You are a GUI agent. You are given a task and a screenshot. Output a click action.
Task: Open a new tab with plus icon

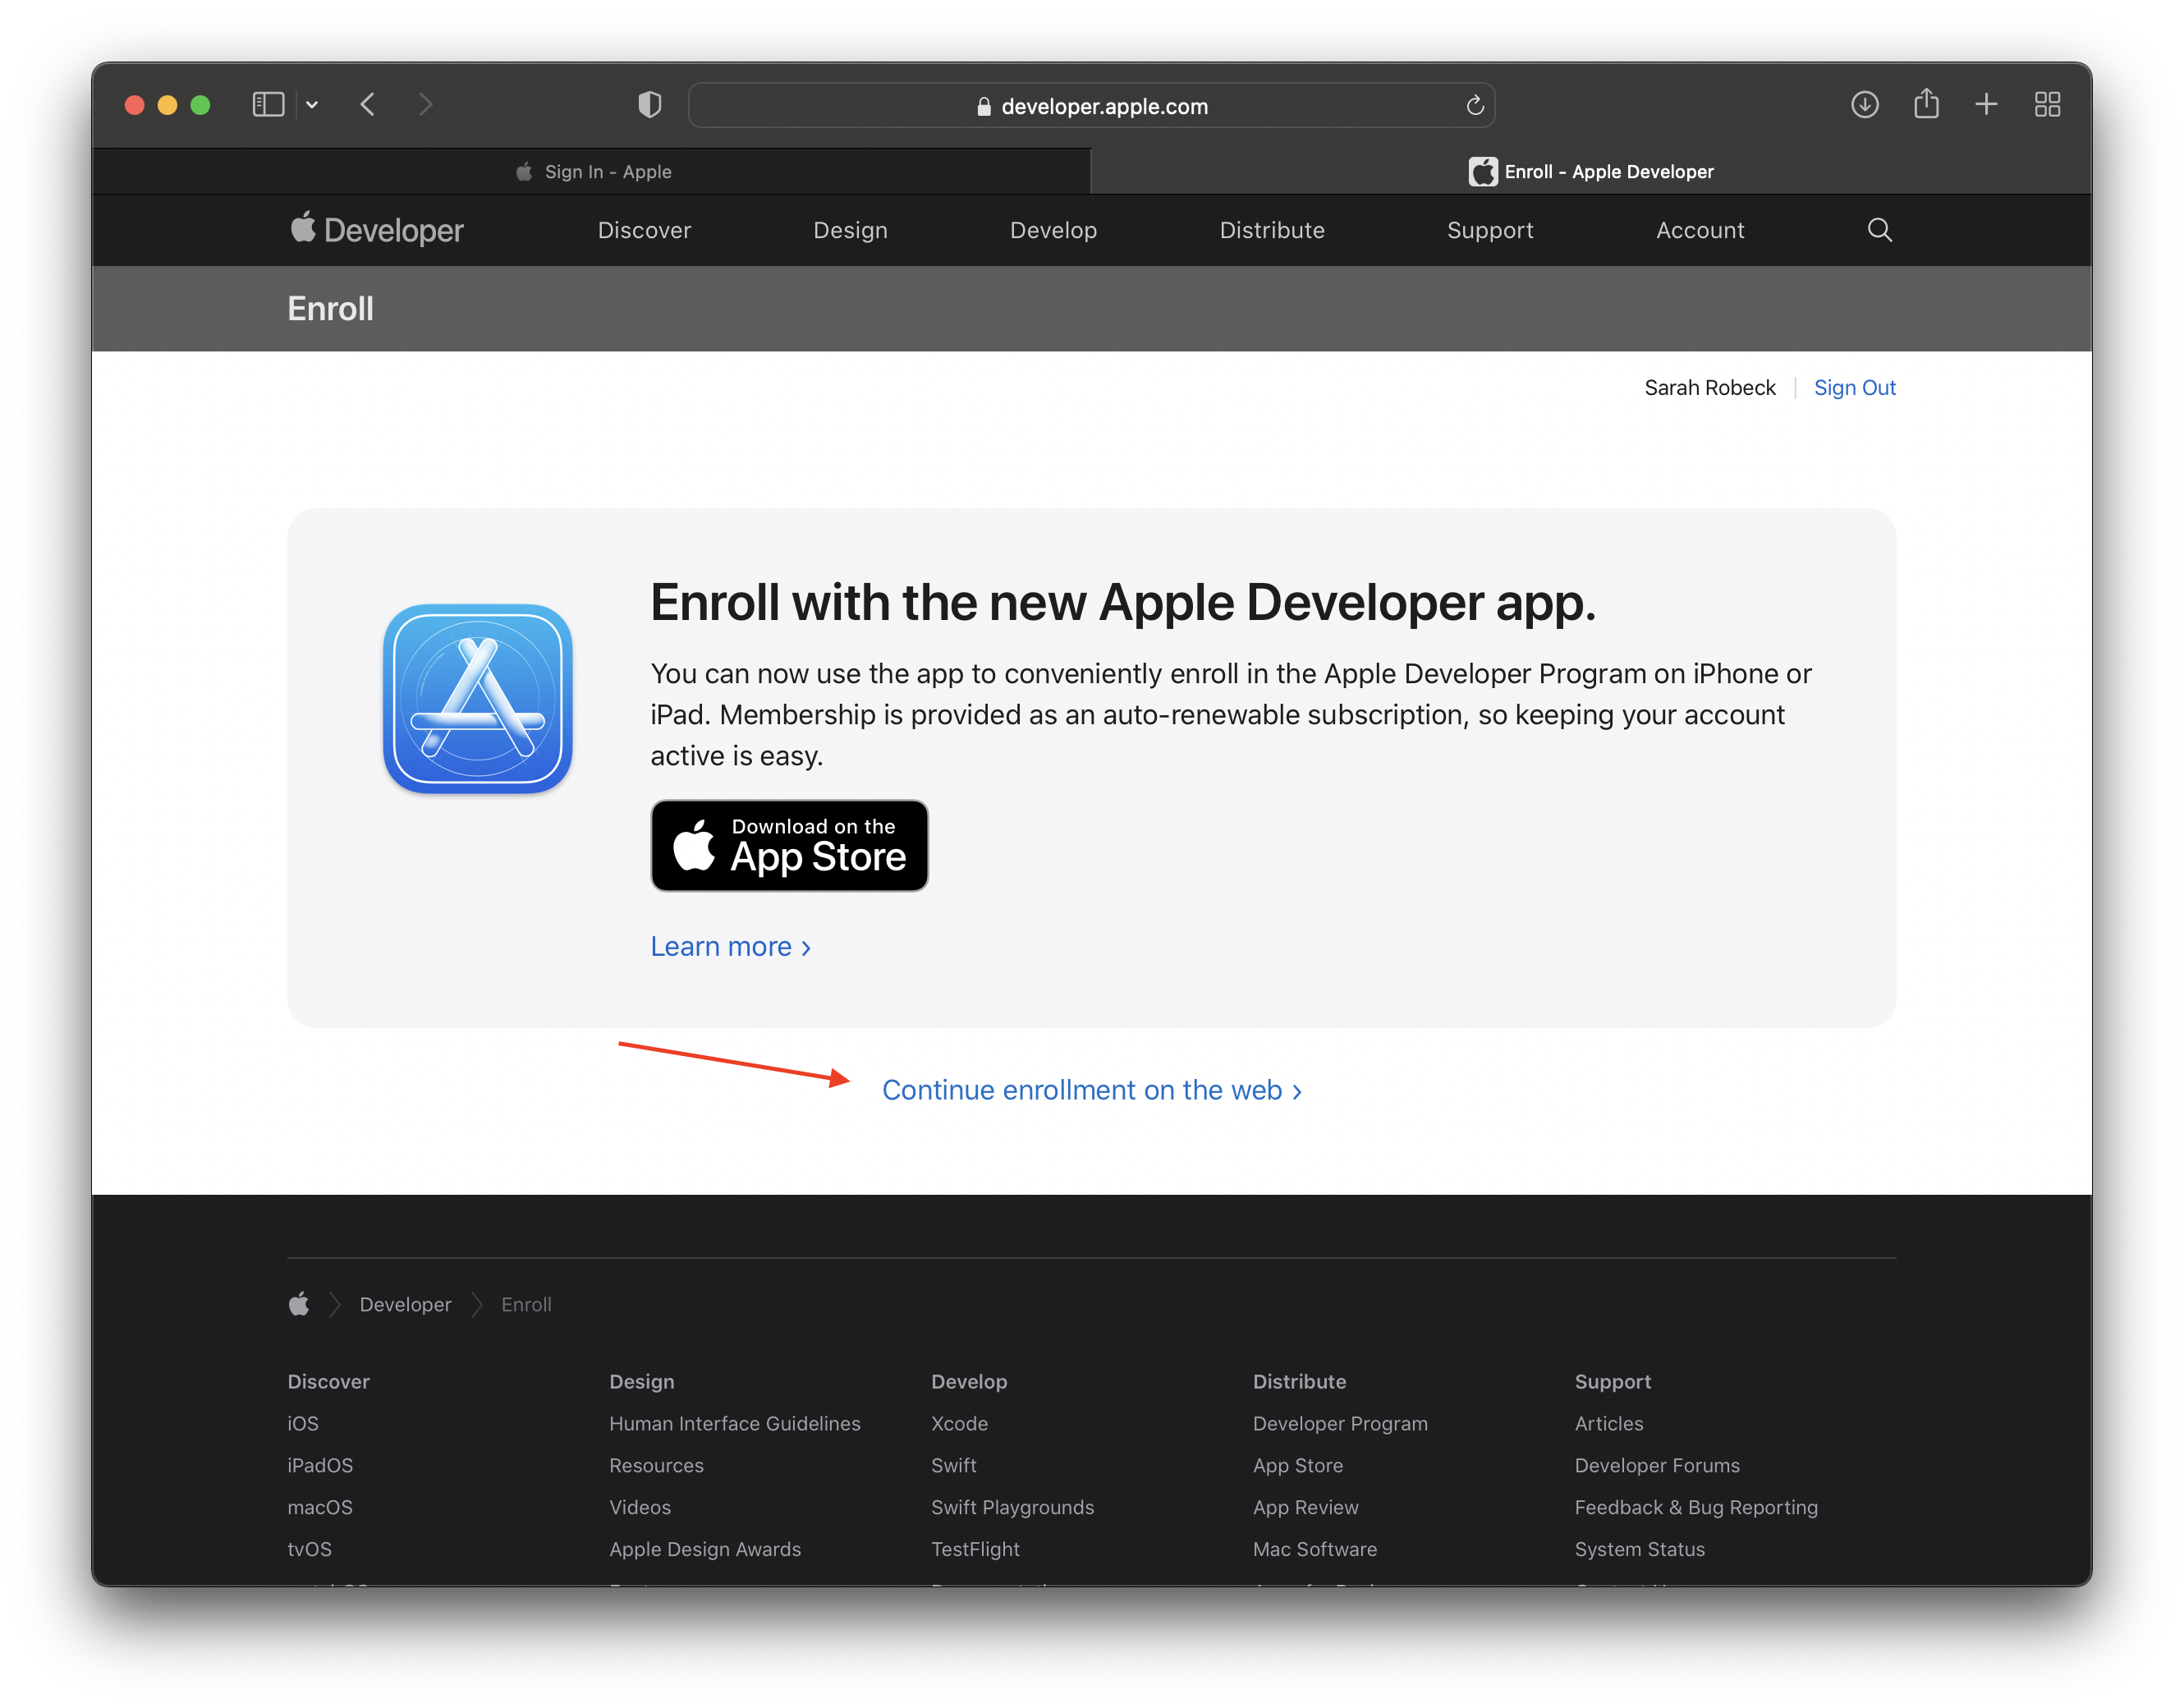(x=1986, y=105)
